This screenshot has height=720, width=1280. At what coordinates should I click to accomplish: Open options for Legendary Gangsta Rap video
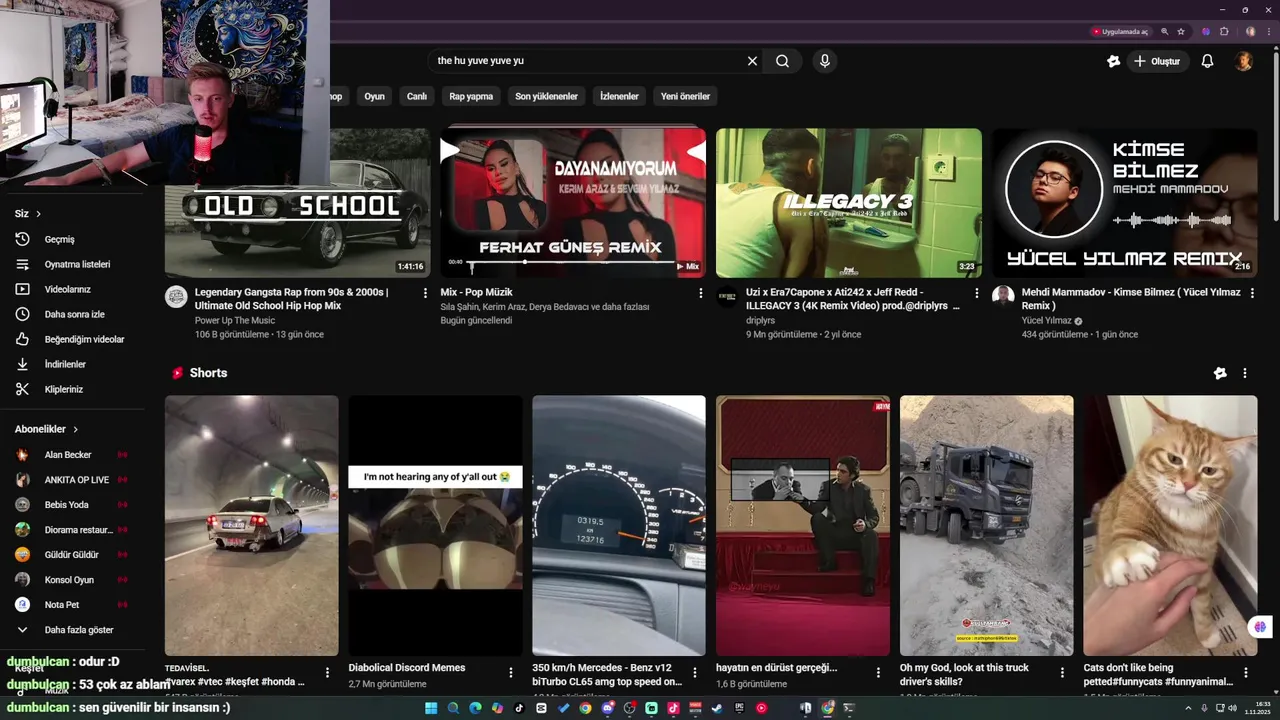coord(425,293)
